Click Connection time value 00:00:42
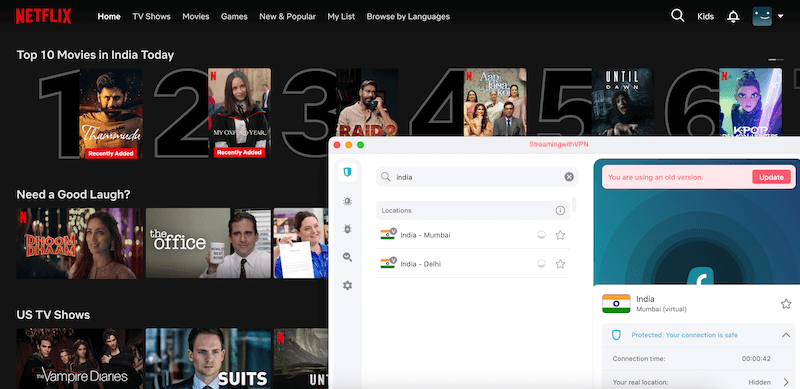800x389 pixels. tap(756, 359)
